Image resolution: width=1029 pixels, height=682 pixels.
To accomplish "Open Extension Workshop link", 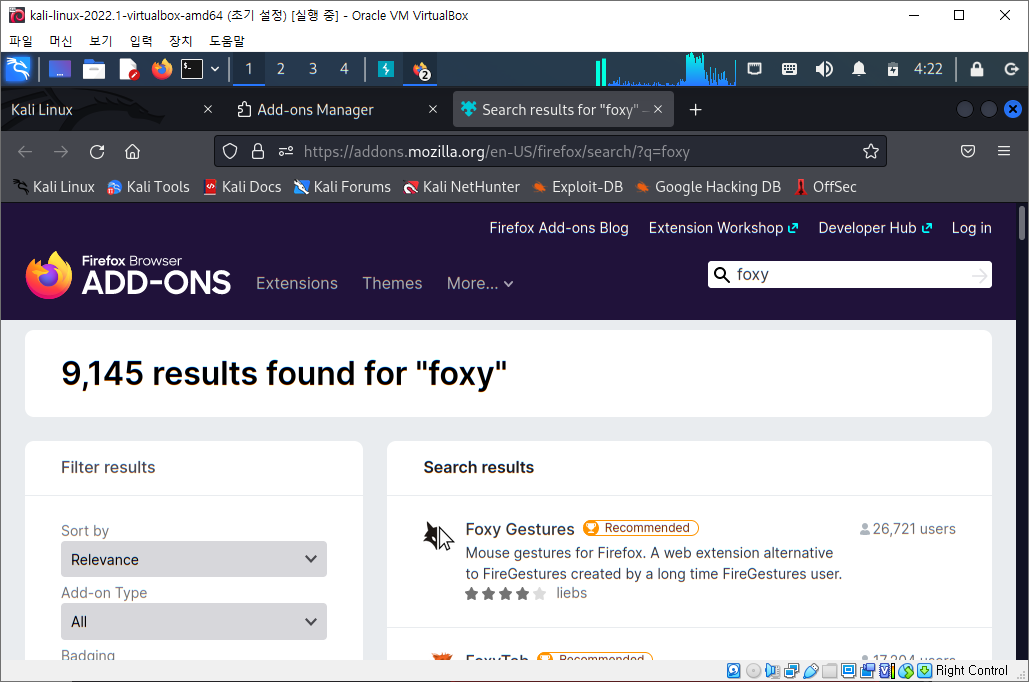I will 723,228.
